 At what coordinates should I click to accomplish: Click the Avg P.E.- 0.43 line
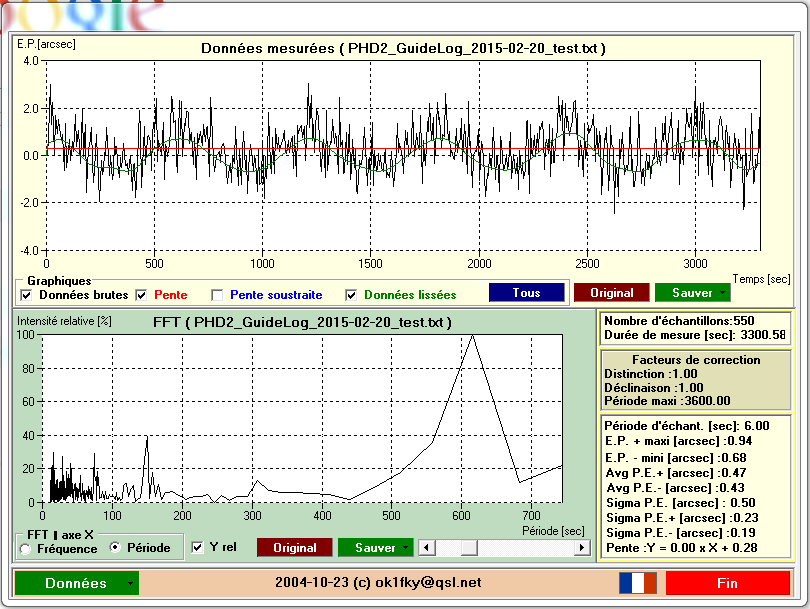(675, 488)
